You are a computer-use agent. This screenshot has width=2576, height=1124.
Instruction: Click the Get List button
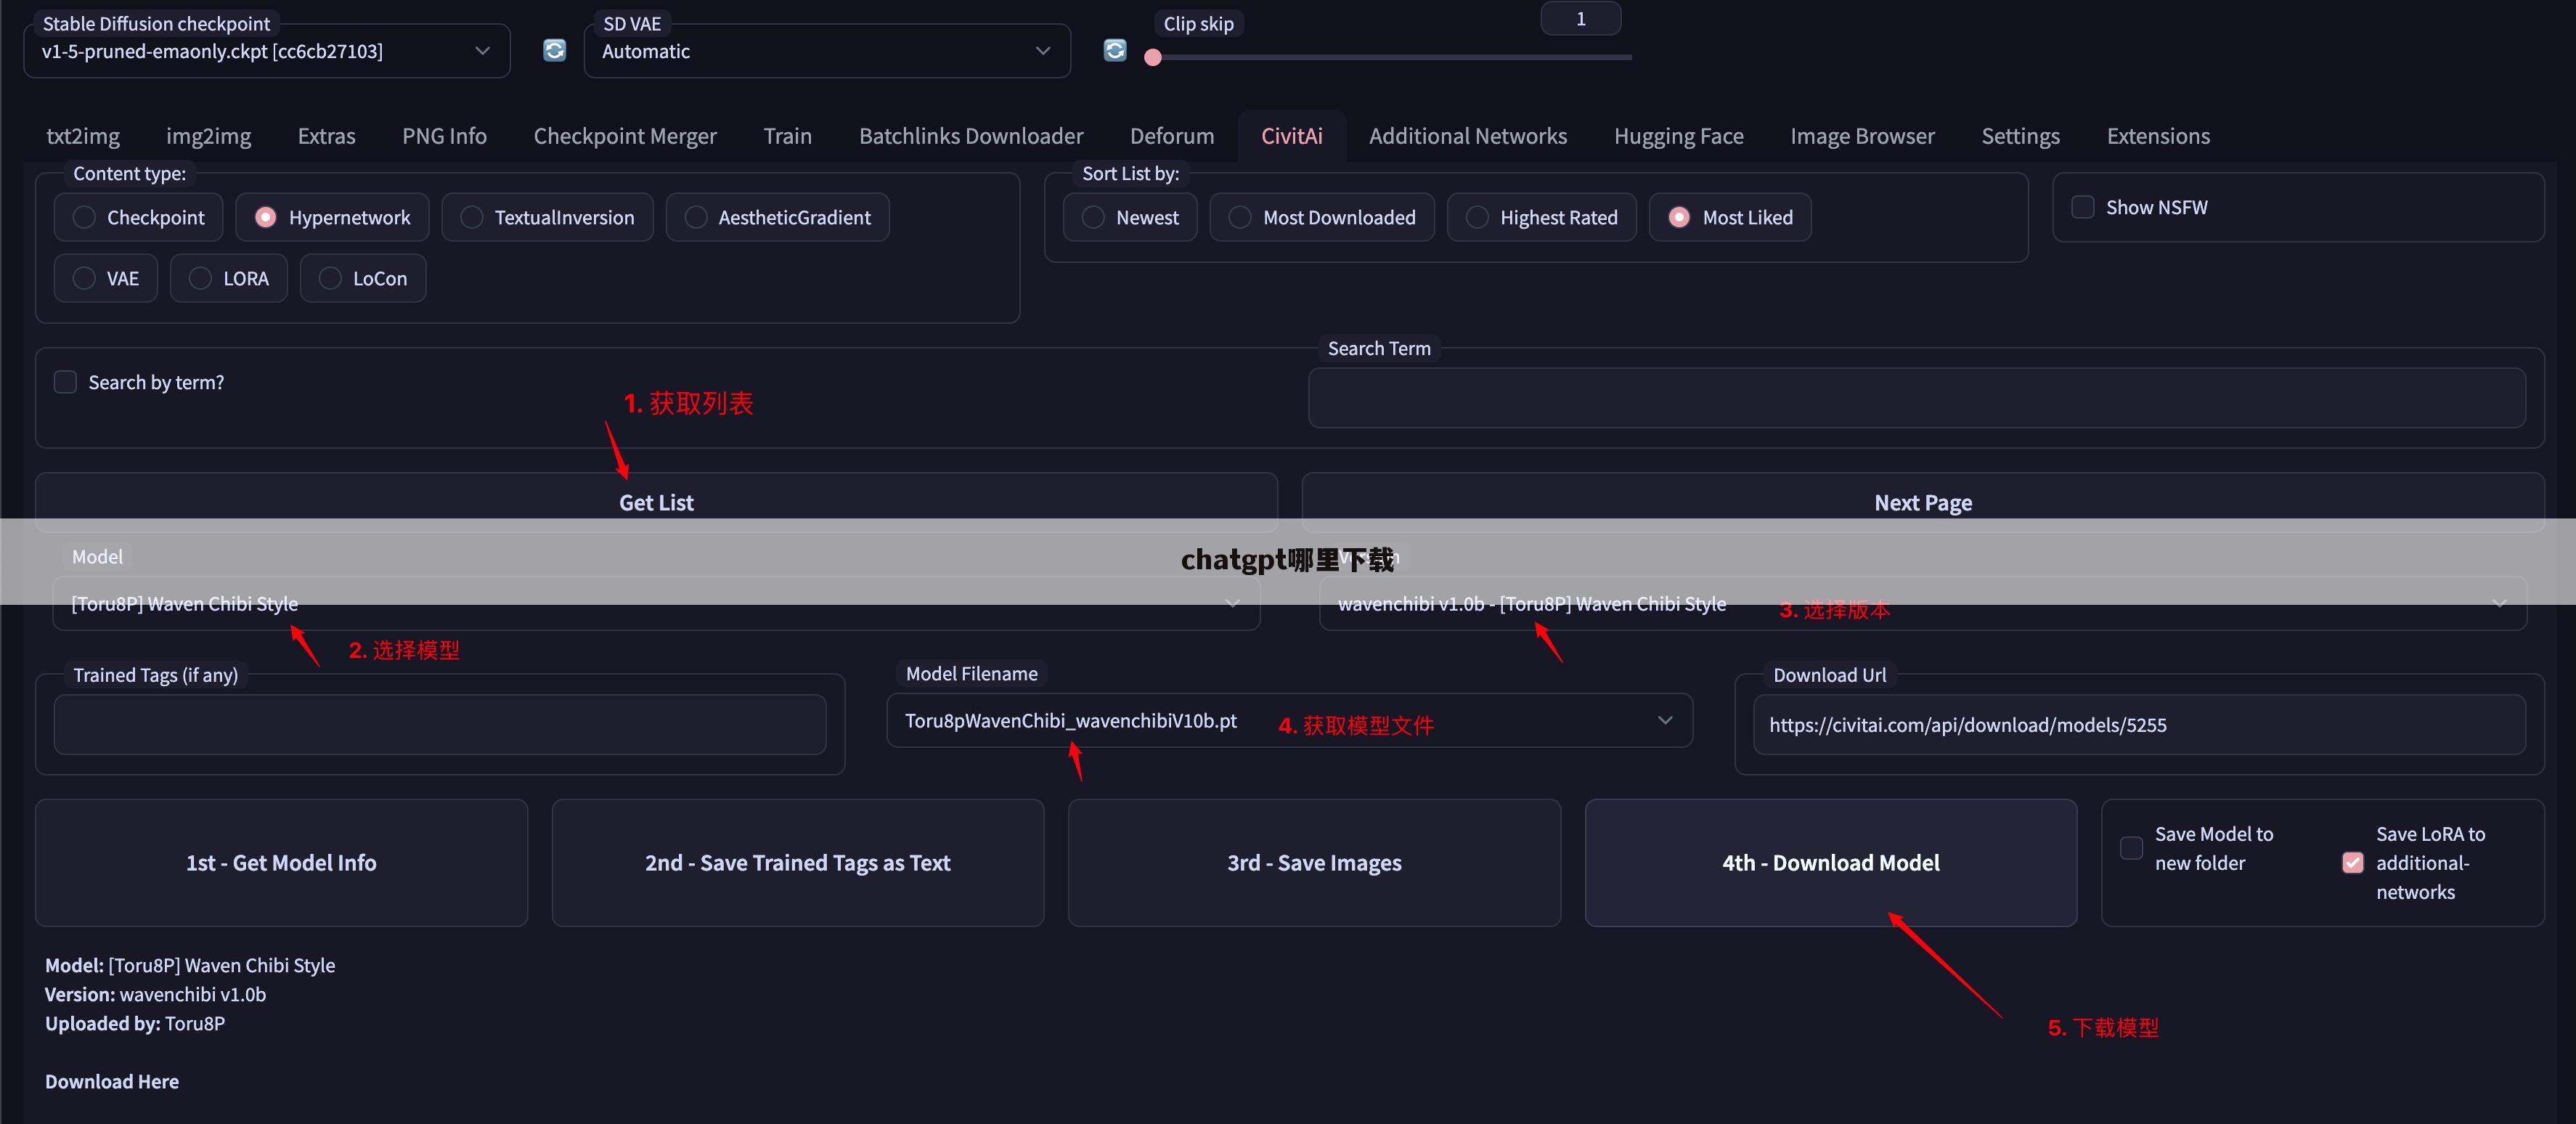pos(656,502)
